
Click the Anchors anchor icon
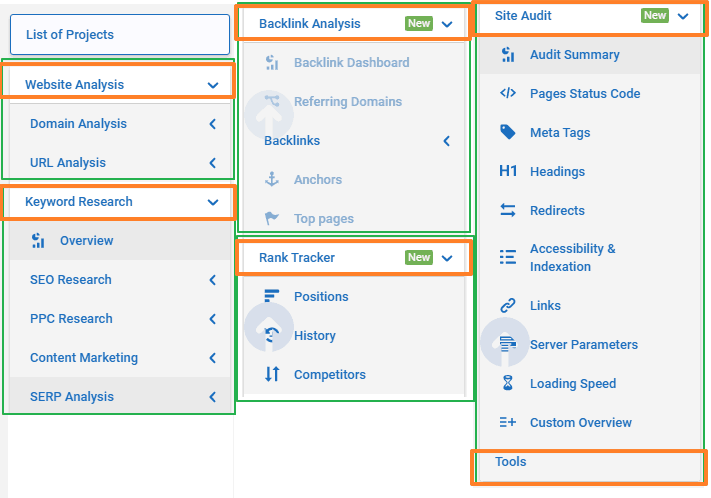click(x=272, y=180)
